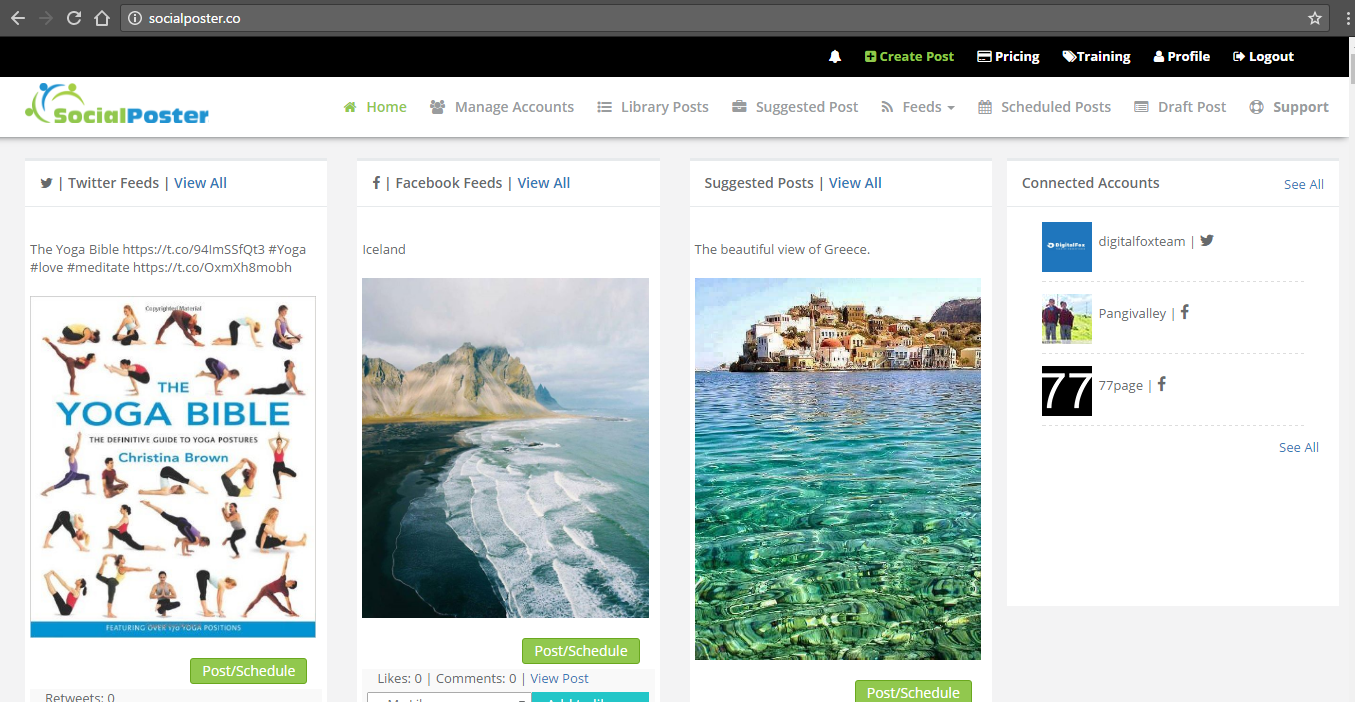Expand Connected Accounts with See All
This screenshot has width=1355, height=702.
pyautogui.click(x=1303, y=184)
